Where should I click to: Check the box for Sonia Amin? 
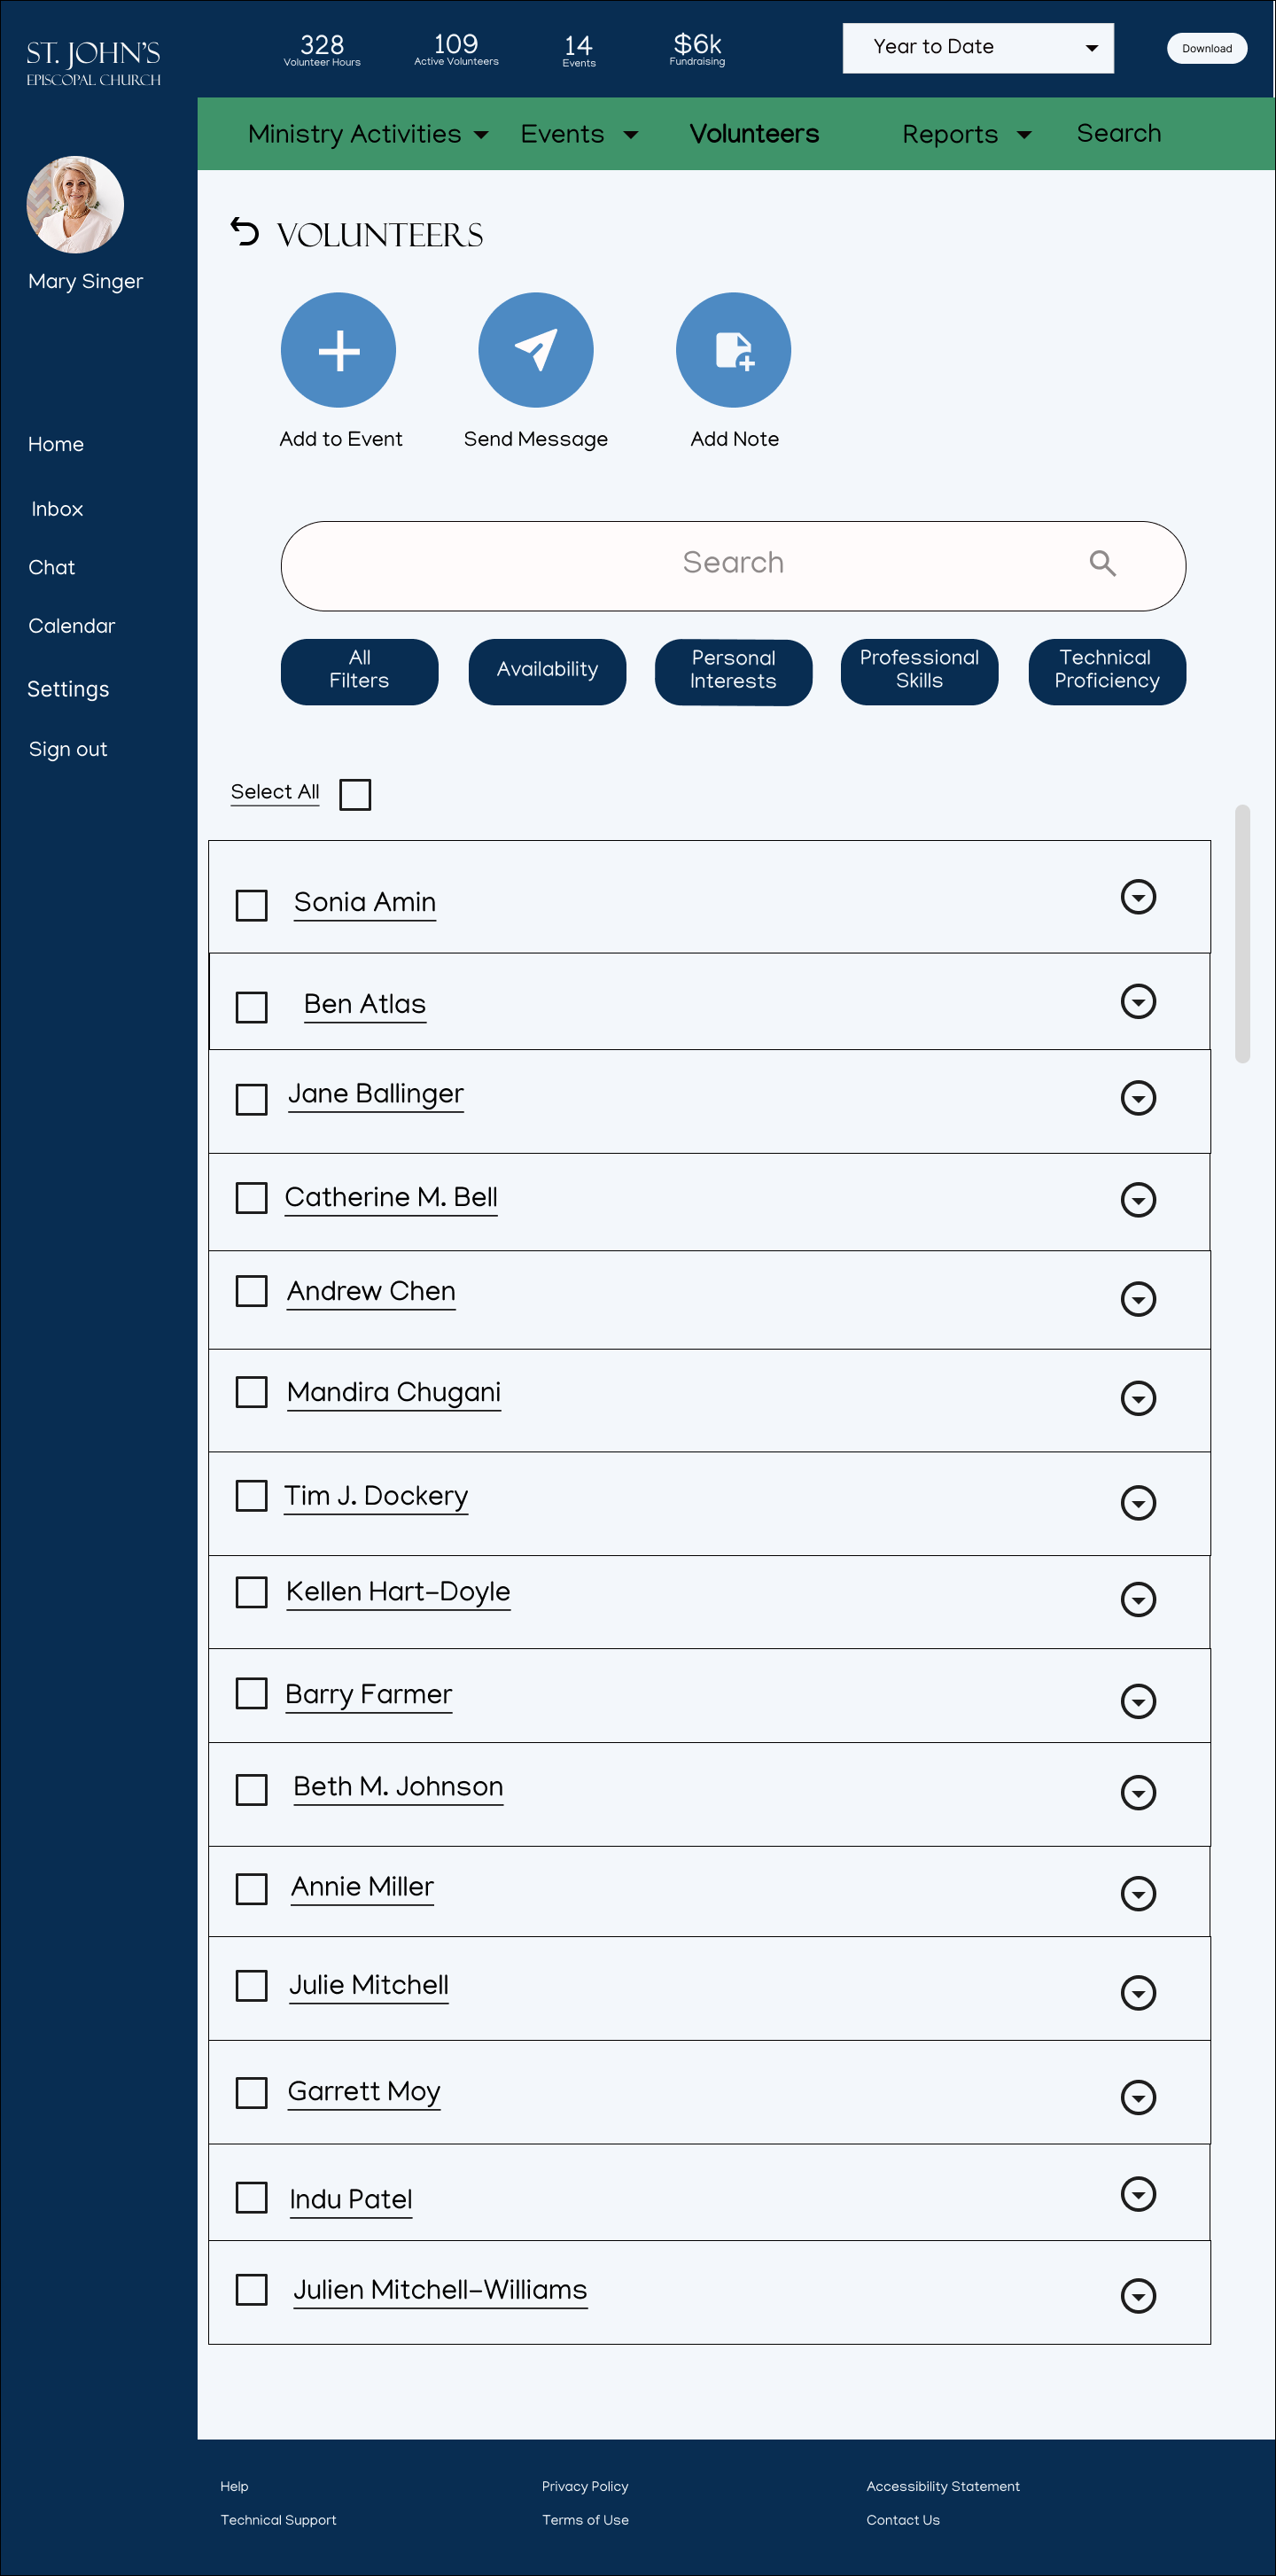coord(251,905)
